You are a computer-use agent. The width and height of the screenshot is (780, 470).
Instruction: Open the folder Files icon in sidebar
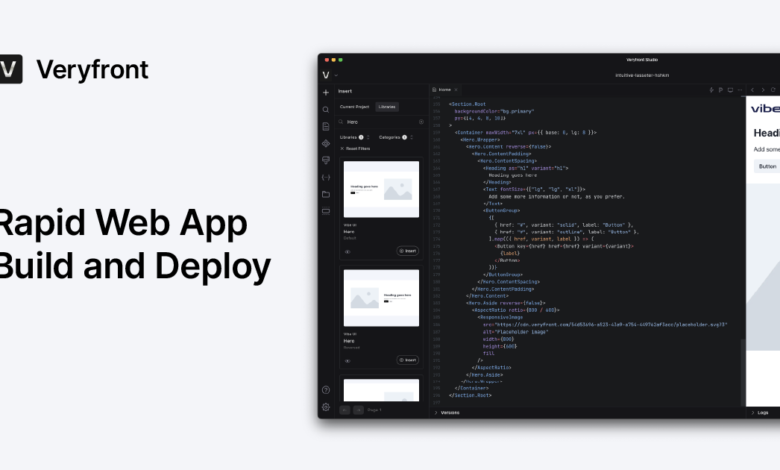(326, 194)
